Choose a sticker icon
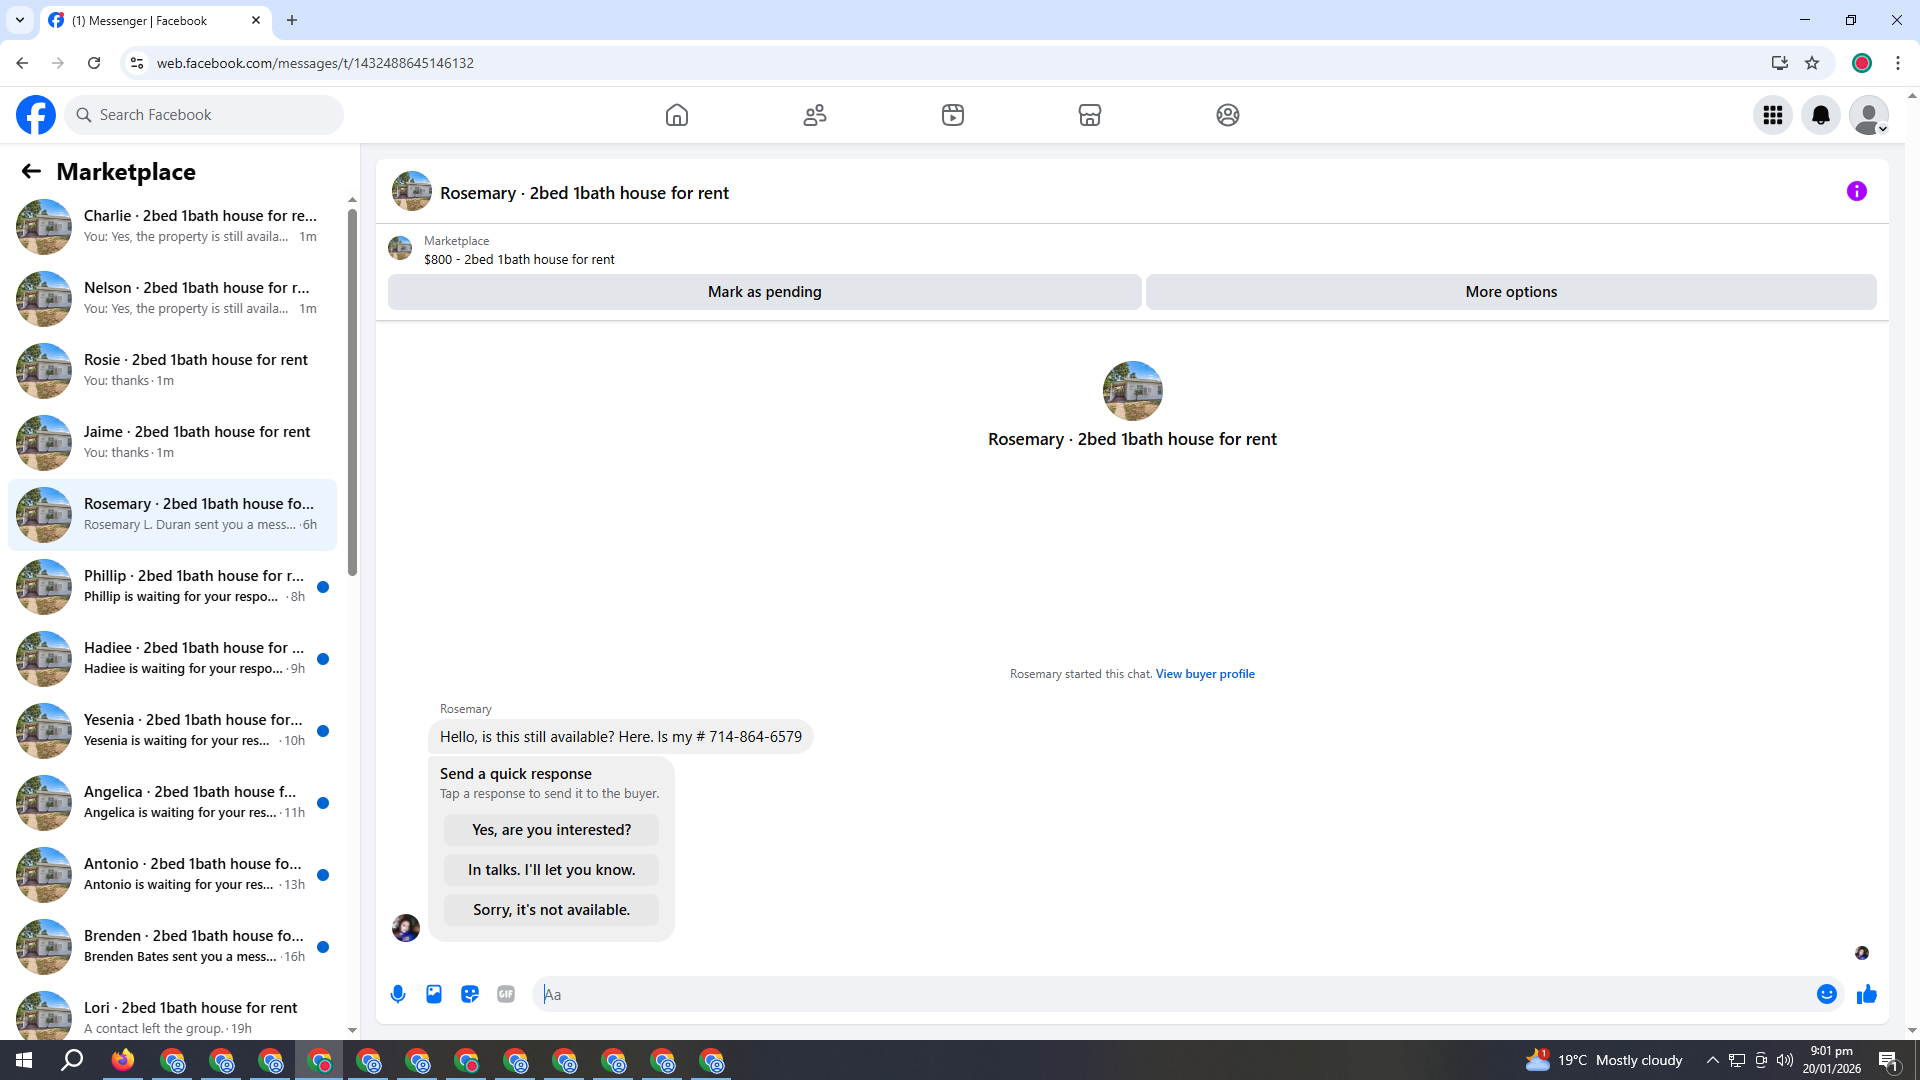The height and width of the screenshot is (1080, 1920). tap(470, 994)
